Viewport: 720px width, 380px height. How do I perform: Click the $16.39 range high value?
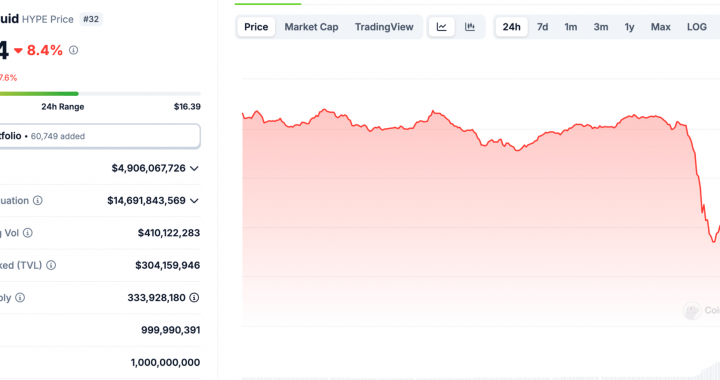187,106
